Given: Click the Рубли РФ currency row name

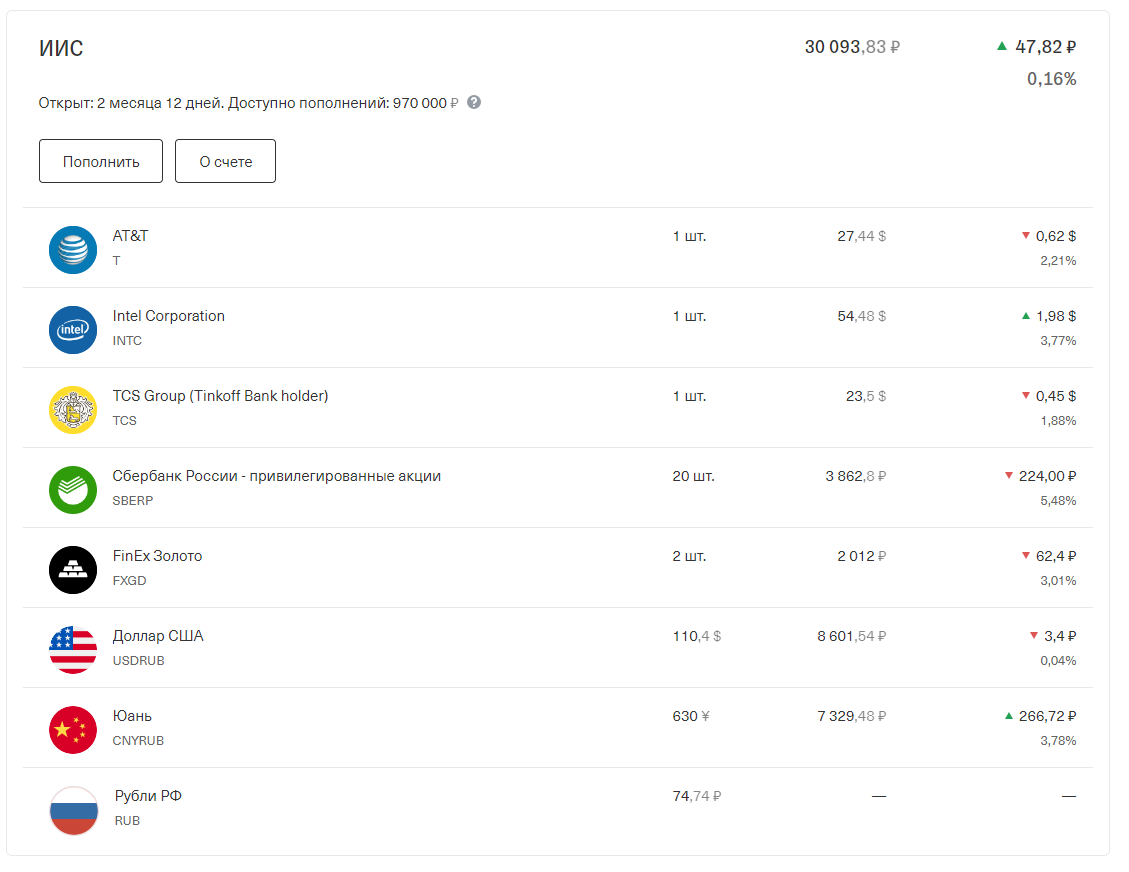Looking at the screenshot, I should pyautogui.click(x=148, y=796).
